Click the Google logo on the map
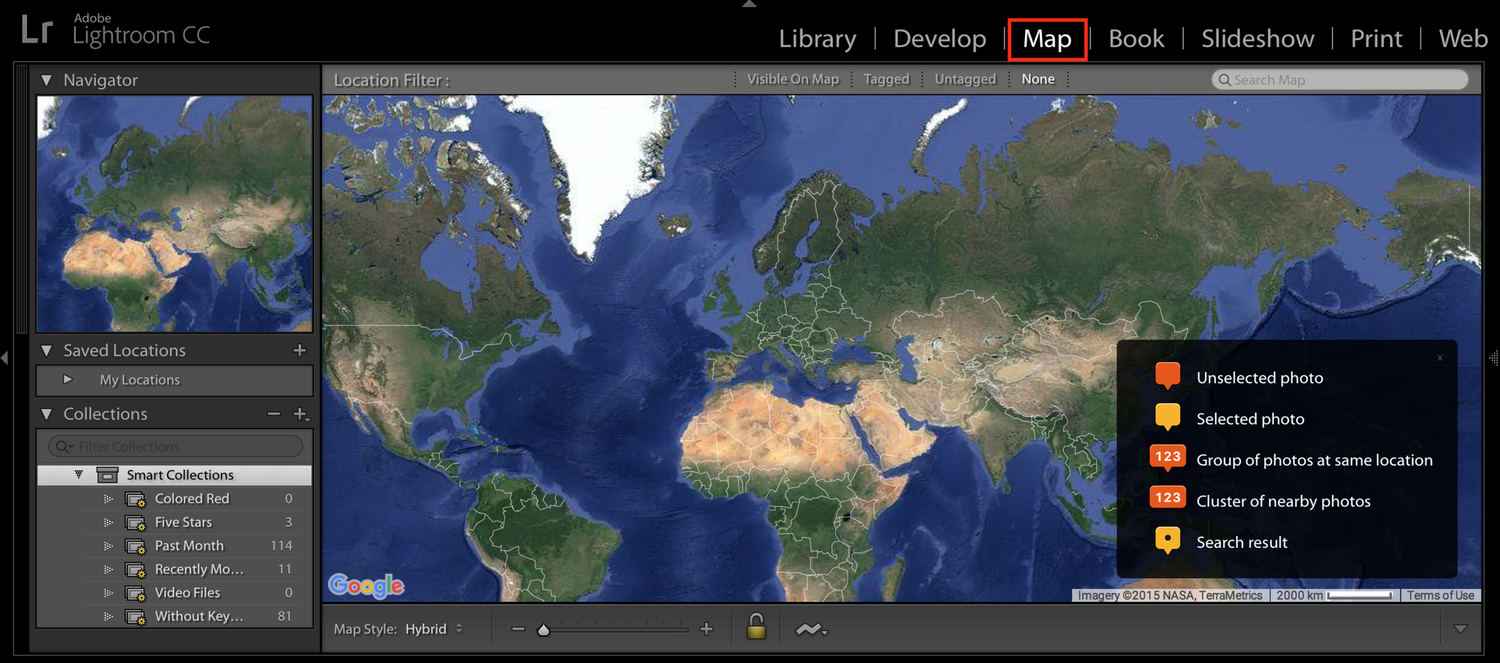This screenshot has width=1500, height=663. (366, 585)
